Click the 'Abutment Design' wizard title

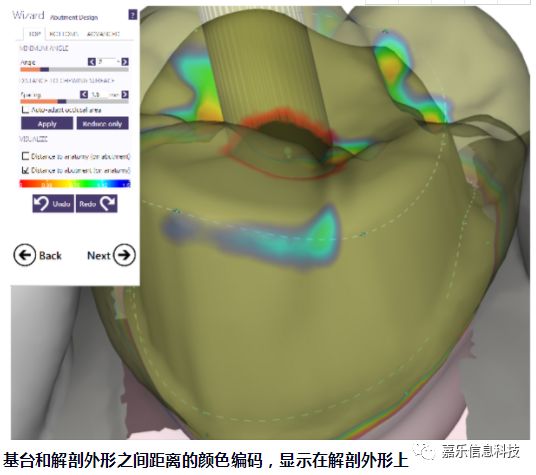74,17
